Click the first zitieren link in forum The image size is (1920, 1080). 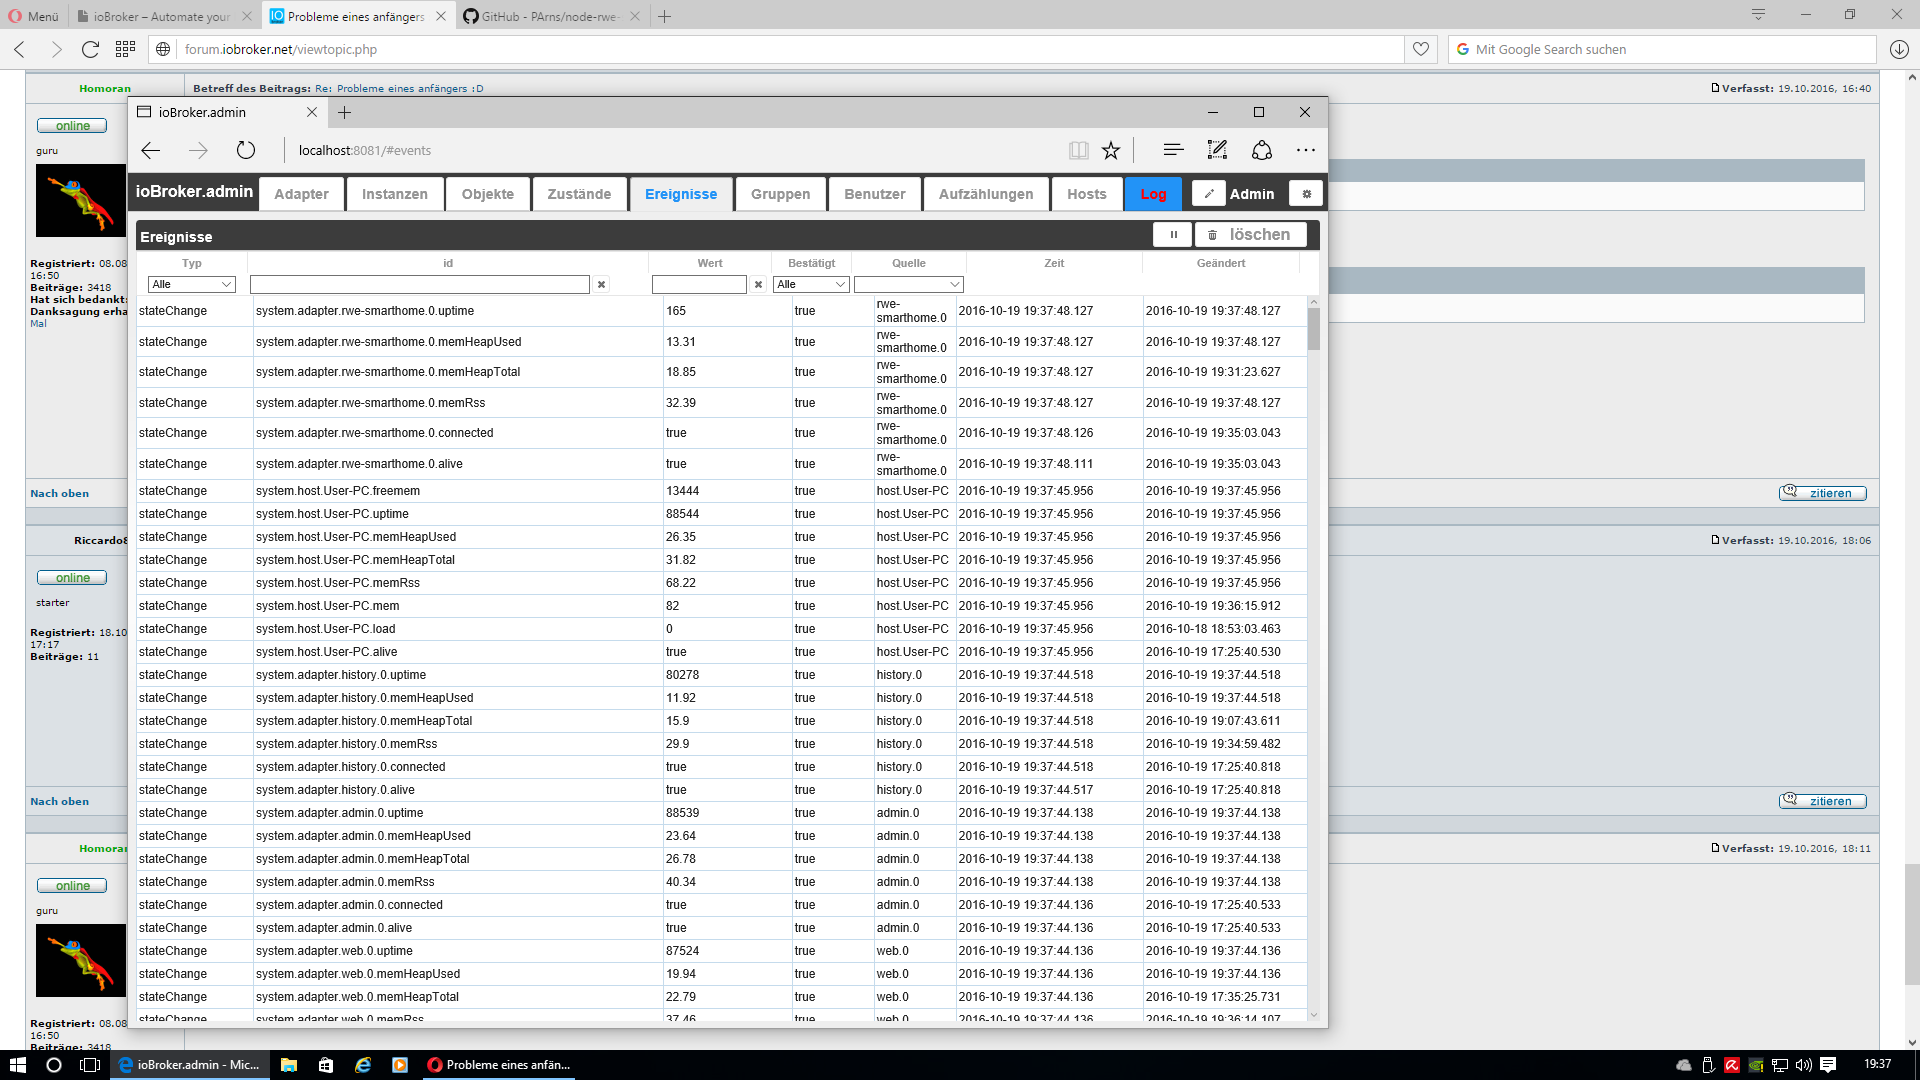click(1822, 493)
